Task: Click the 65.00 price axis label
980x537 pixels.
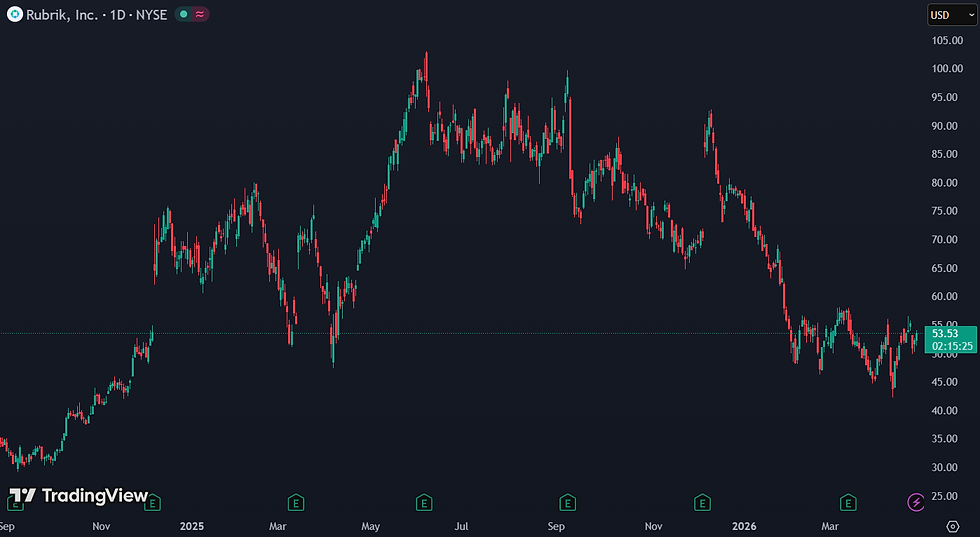Action: pyautogui.click(x=944, y=268)
